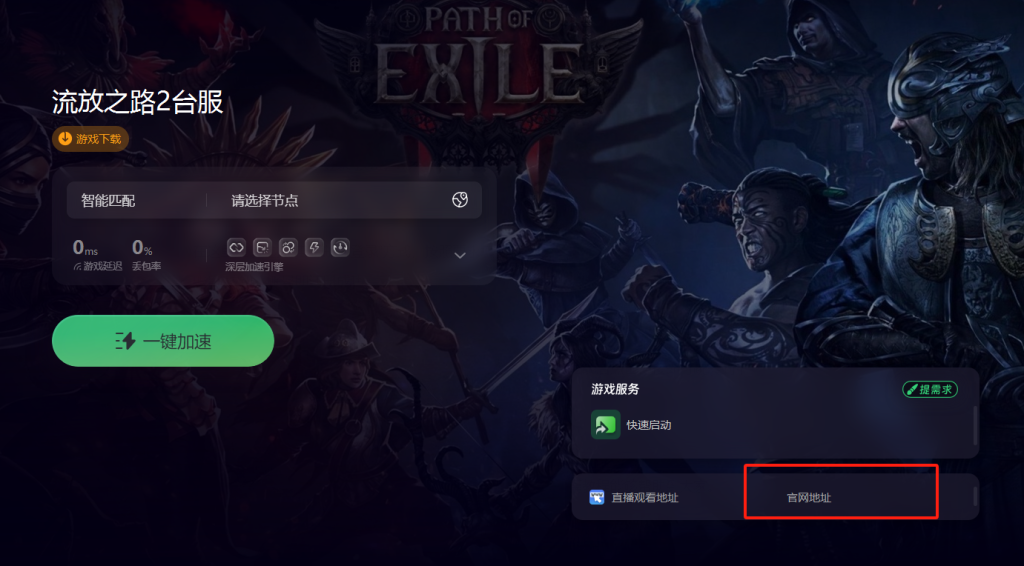Open the 请选择节点 node dropdown
The width and height of the screenshot is (1024, 566).
pyautogui.click(x=344, y=200)
